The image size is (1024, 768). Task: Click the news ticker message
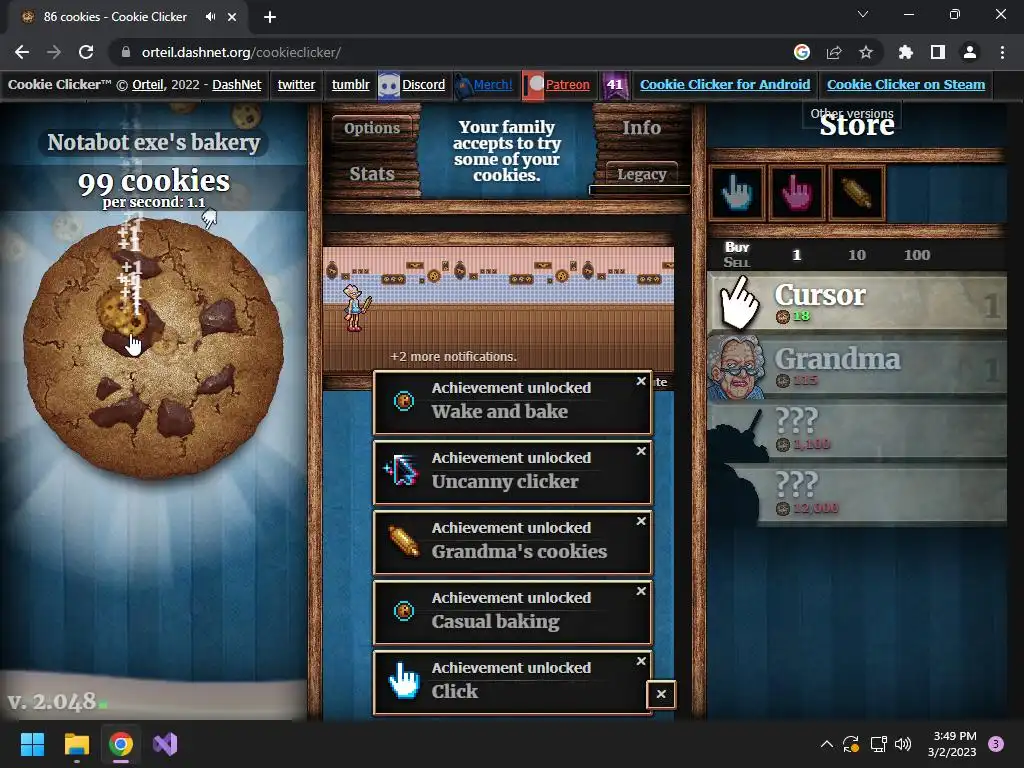coord(506,151)
